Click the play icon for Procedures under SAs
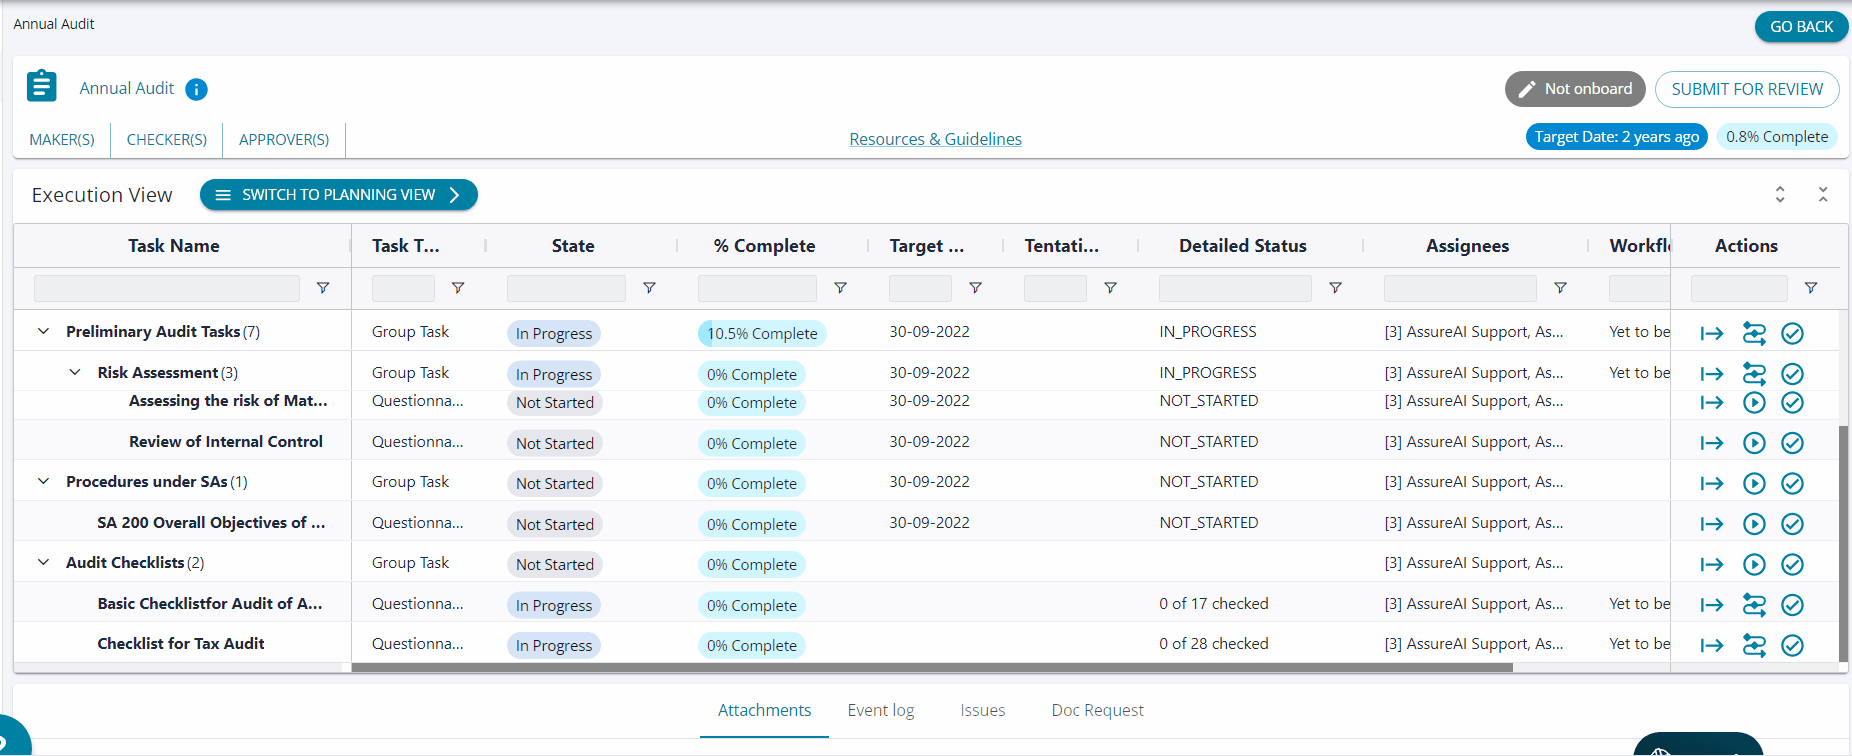This screenshot has width=1852, height=756. click(x=1754, y=484)
